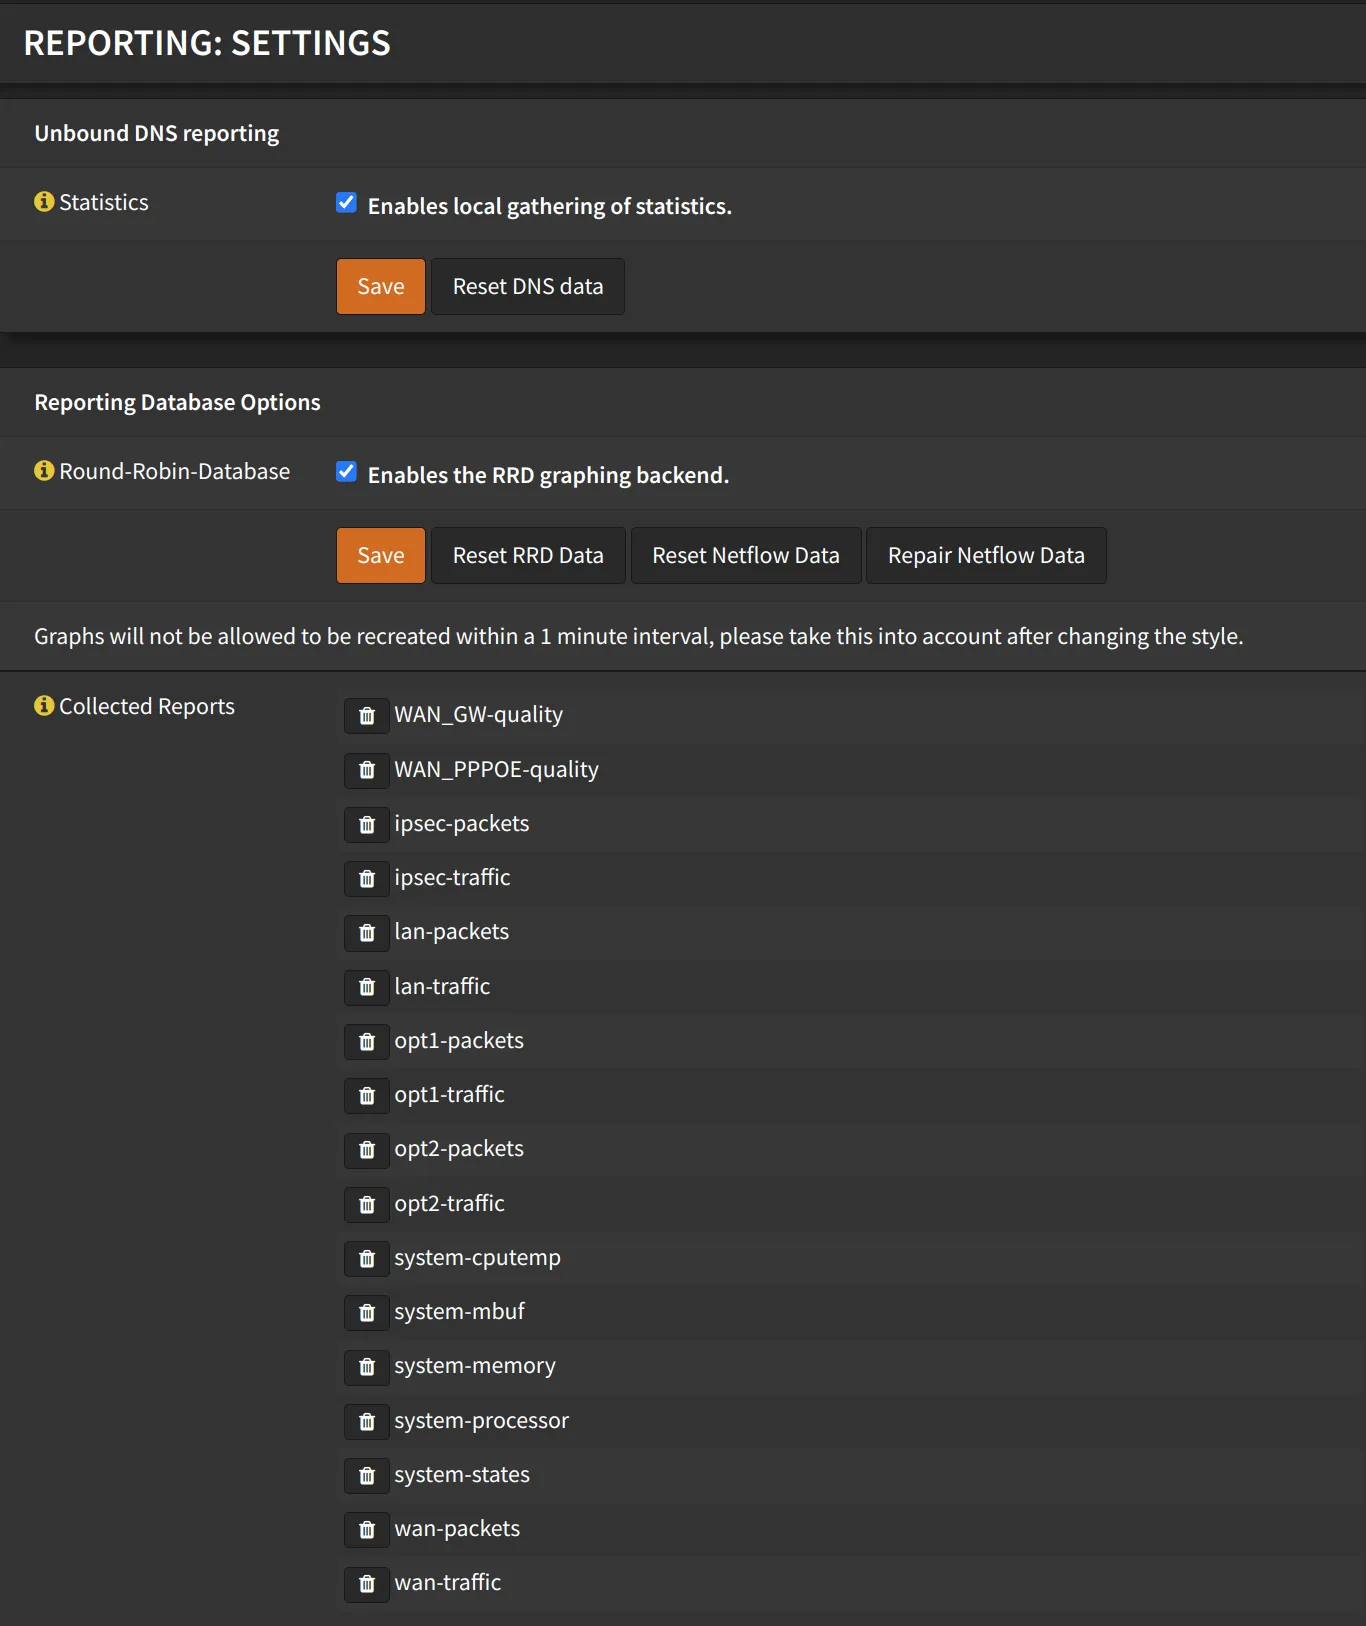This screenshot has width=1366, height=1626.
Task: Click Reset Netflow Data button
Action: [746, 555]
